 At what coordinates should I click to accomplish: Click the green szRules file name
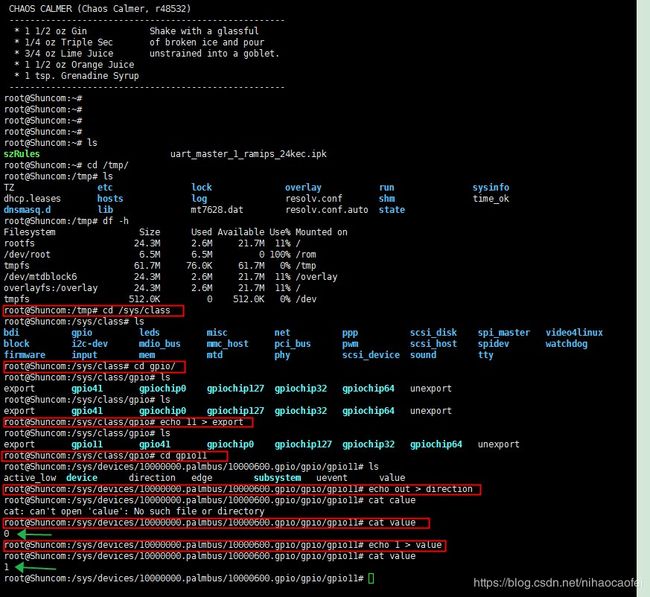(x=22, y=154)
